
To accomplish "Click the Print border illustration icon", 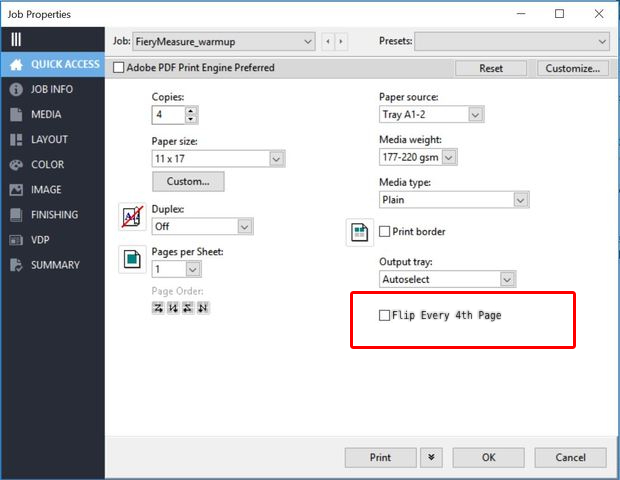I will pyautogui.click(x=359, y=232).
